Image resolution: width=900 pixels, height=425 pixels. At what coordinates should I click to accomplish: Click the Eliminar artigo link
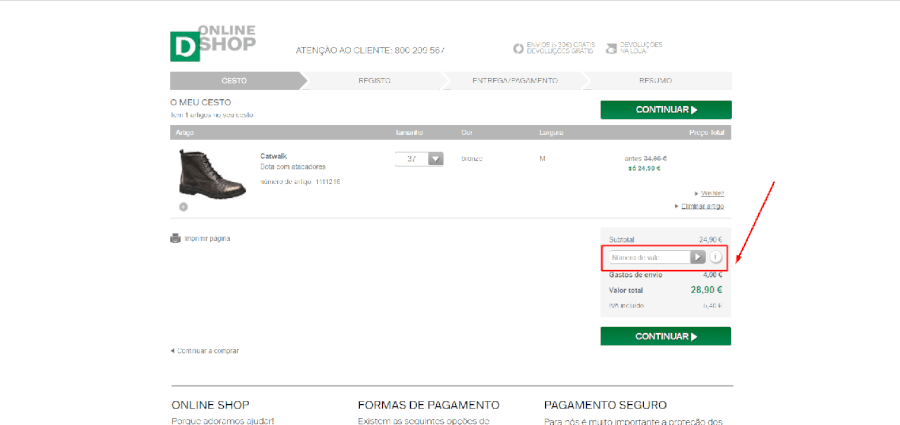pos(702,206)
